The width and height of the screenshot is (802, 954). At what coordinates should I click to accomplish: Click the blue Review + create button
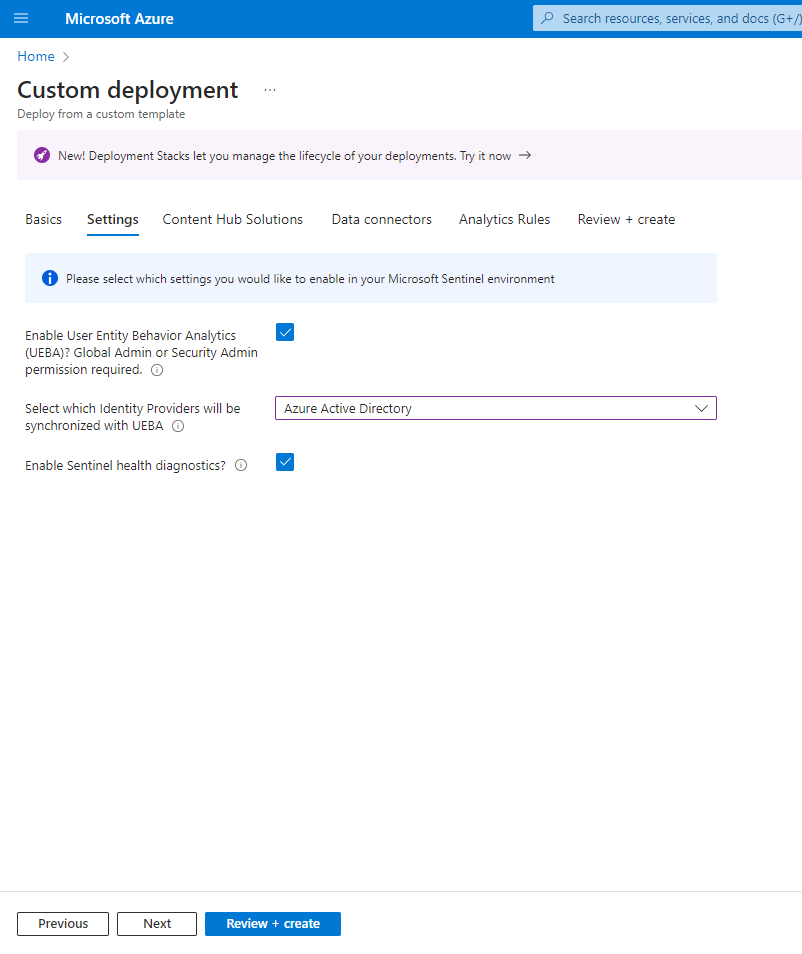point(273,924)
